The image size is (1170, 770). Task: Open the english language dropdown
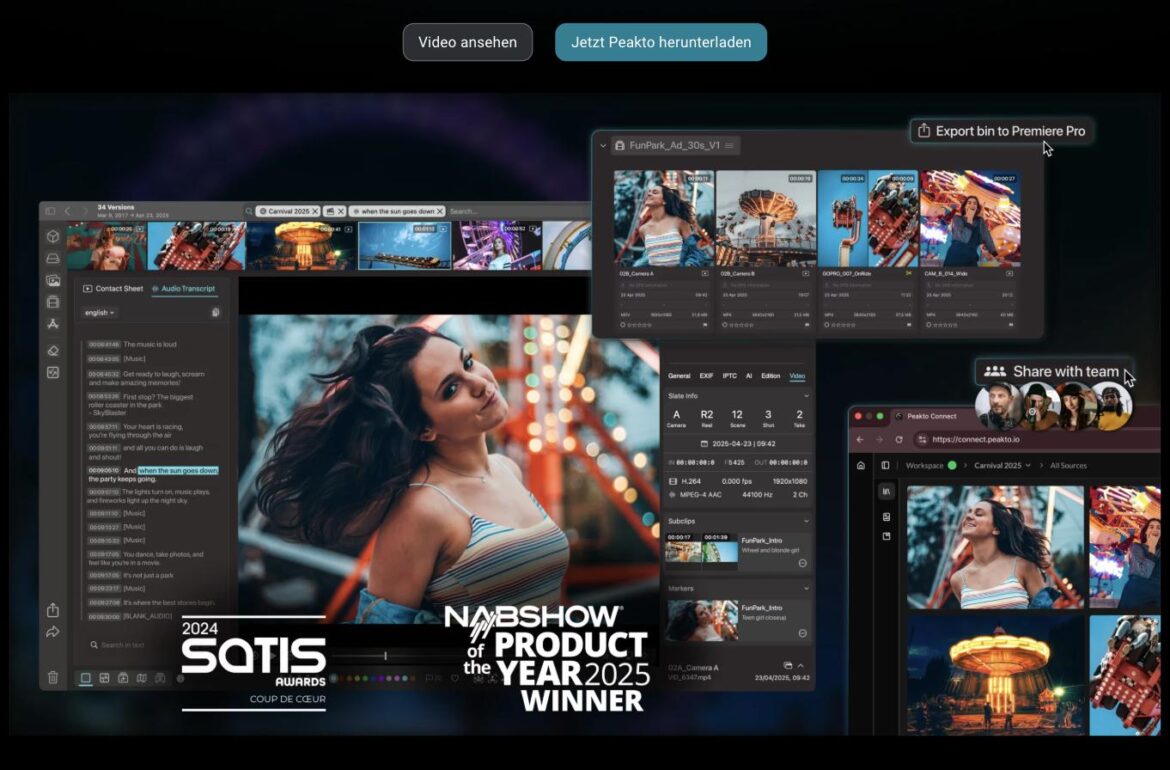point(99,313)
